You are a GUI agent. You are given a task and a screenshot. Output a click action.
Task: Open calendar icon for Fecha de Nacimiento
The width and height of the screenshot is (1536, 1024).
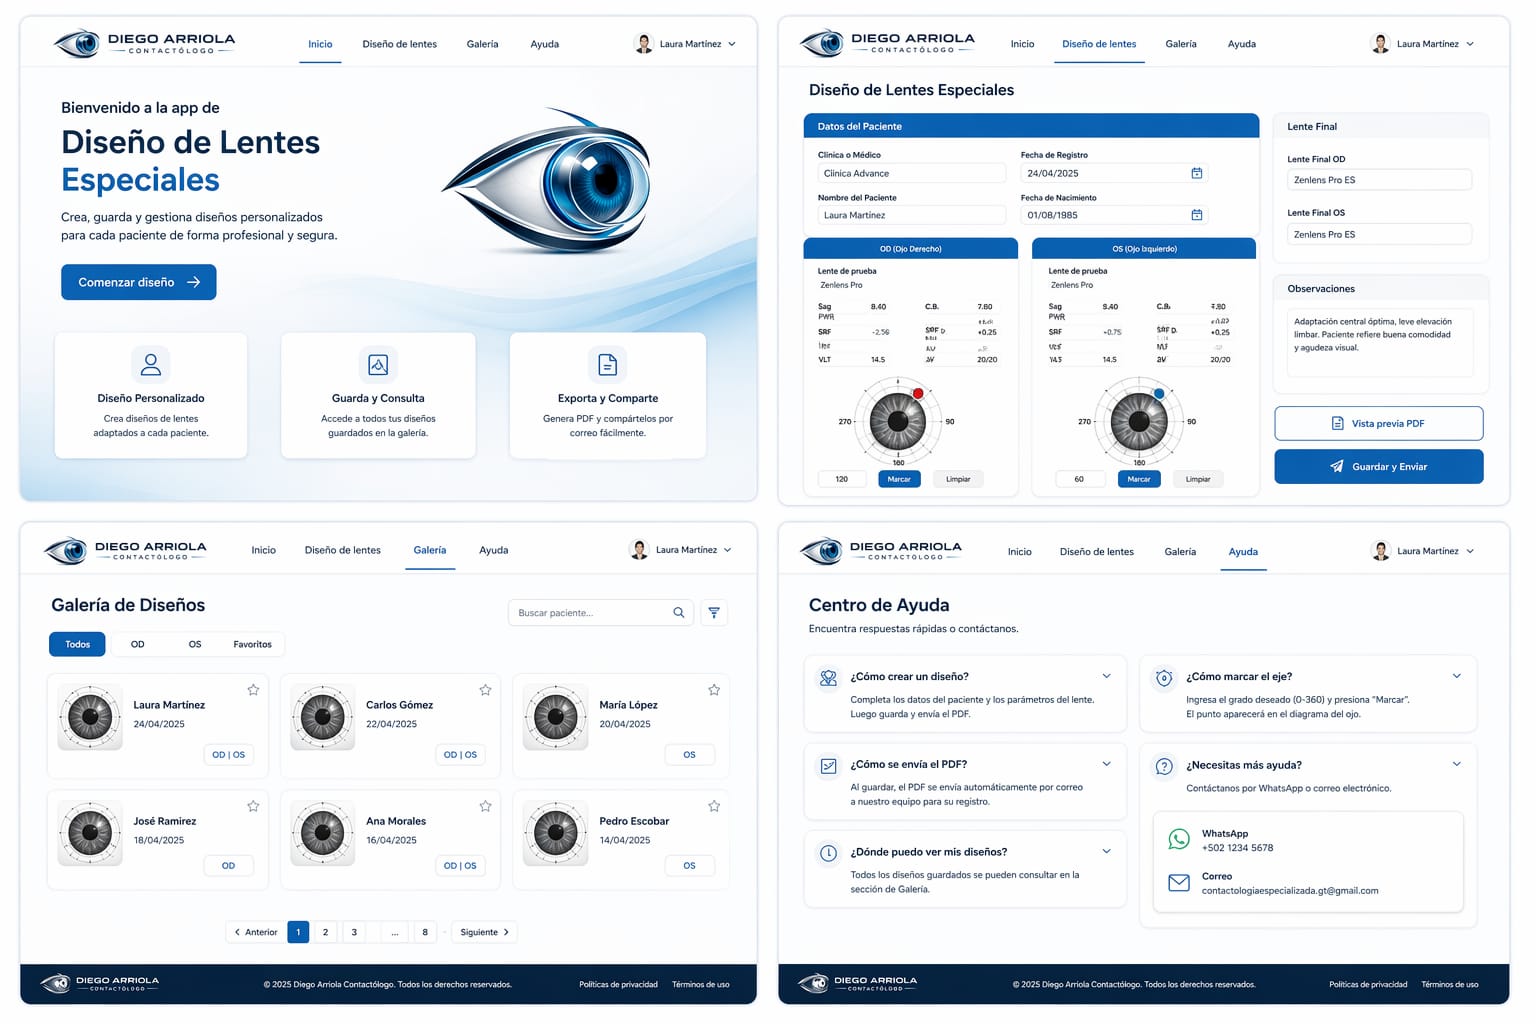(x=1197, y=215)
